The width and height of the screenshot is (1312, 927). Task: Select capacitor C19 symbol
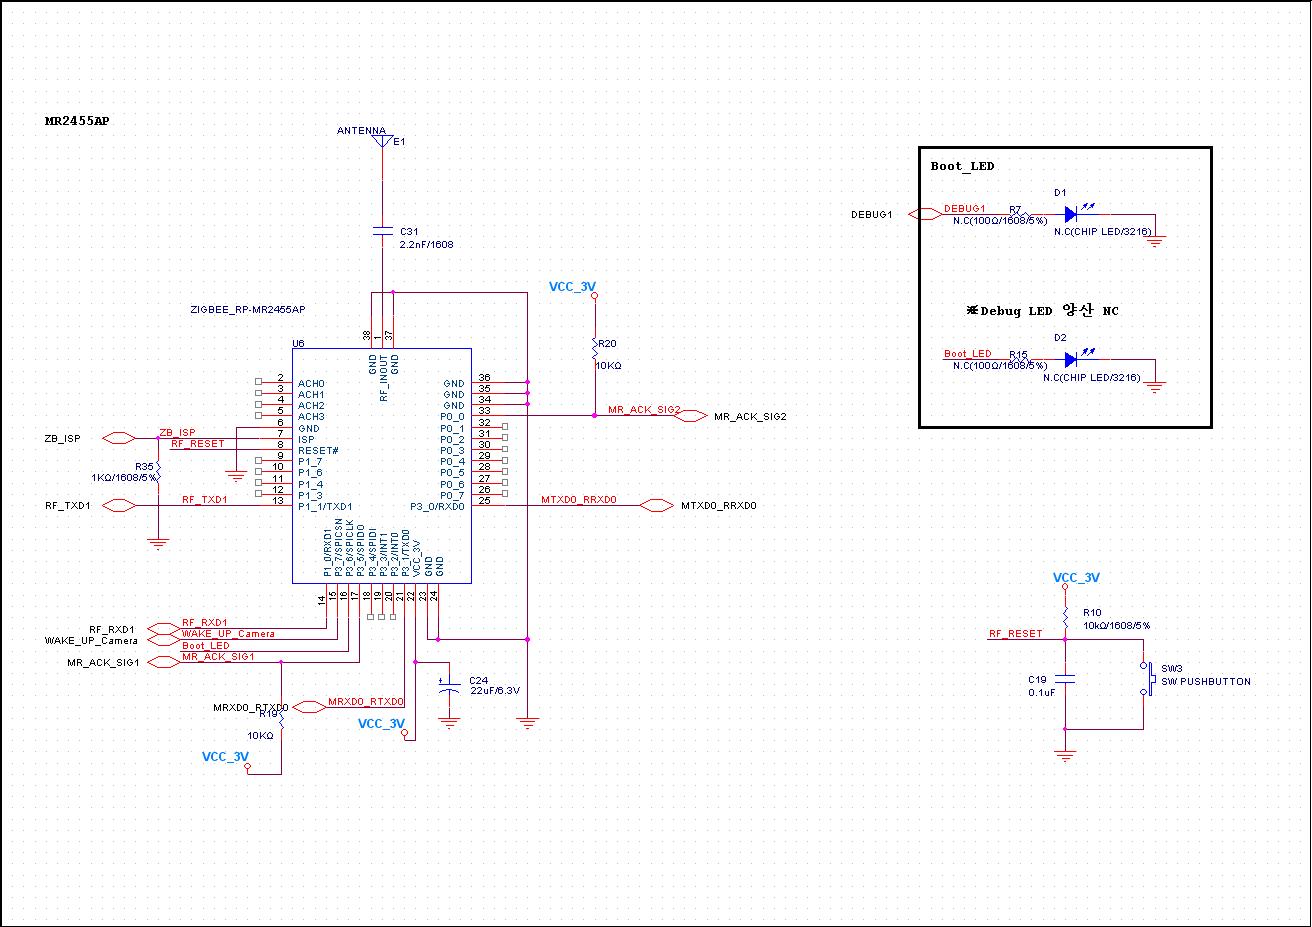1066,679
